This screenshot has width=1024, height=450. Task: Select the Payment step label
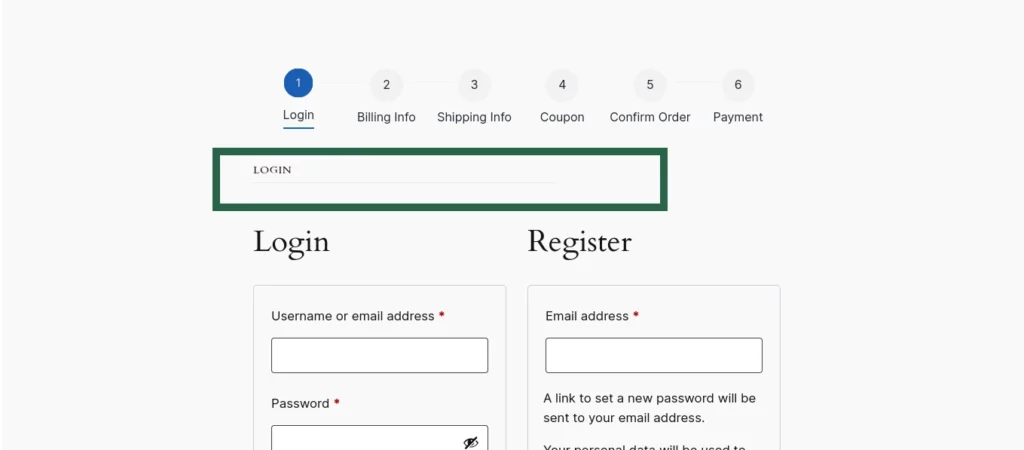(738, 117)
